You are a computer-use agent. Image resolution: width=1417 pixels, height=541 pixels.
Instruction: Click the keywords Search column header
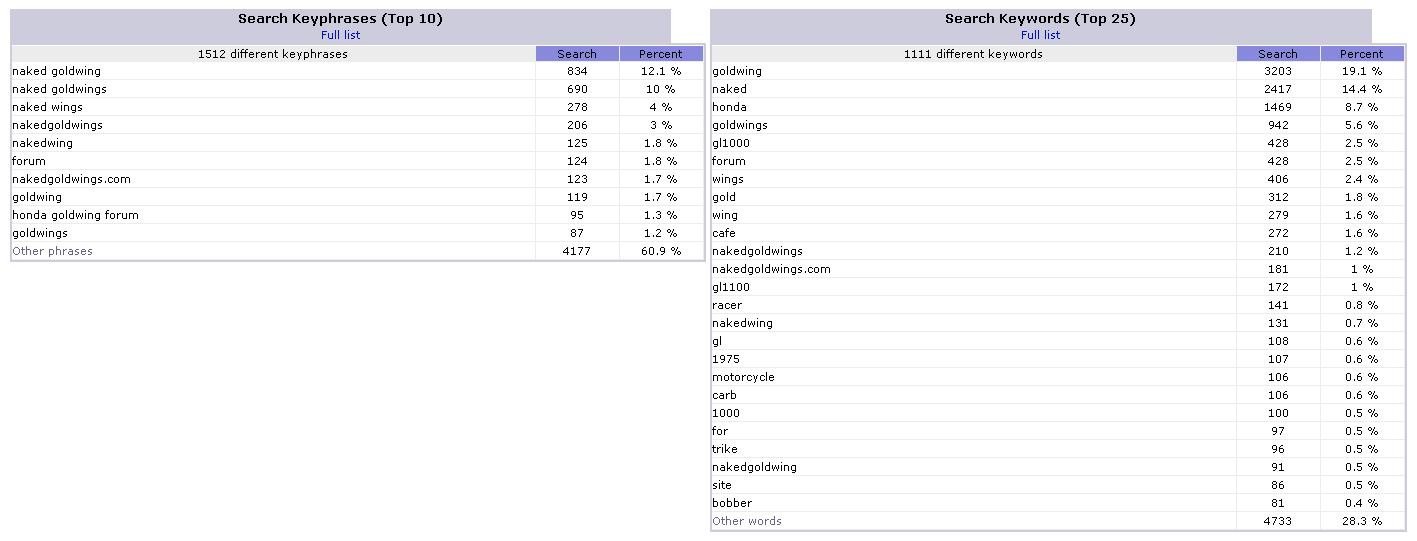pyautogui.click(x=1278, y=54)
